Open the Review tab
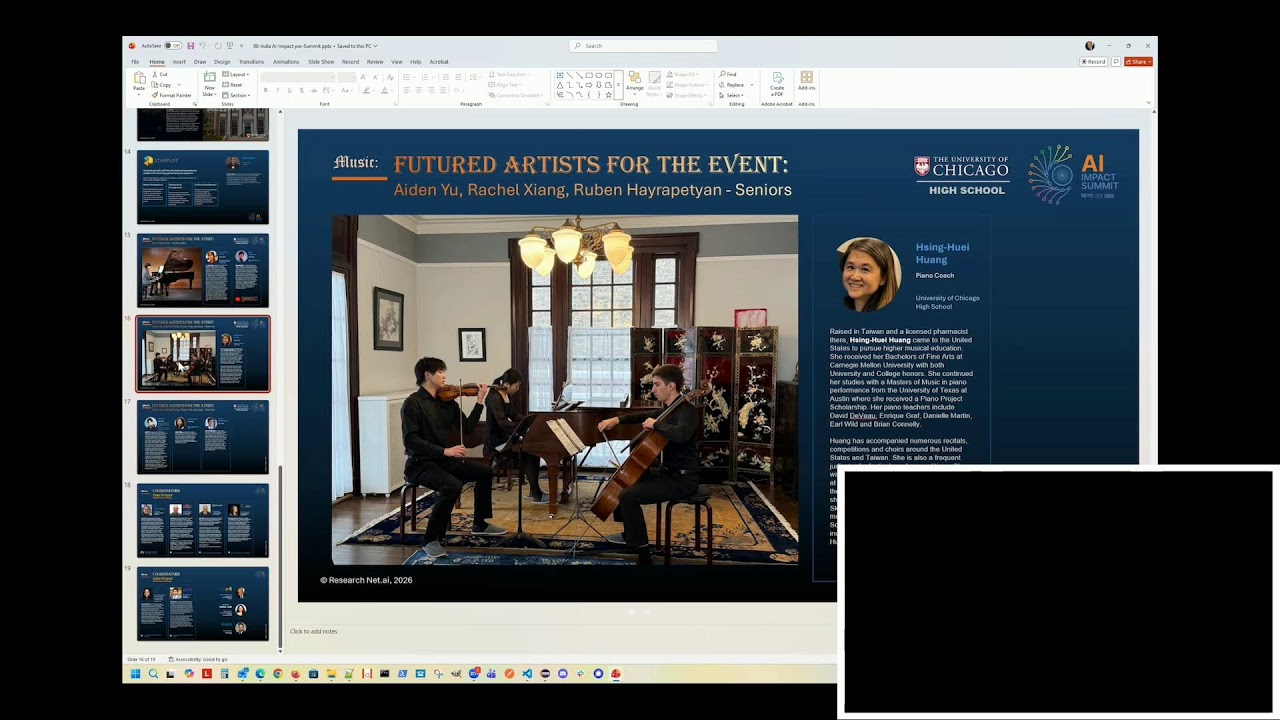1280x720 pixels. (x=375, y=62)
